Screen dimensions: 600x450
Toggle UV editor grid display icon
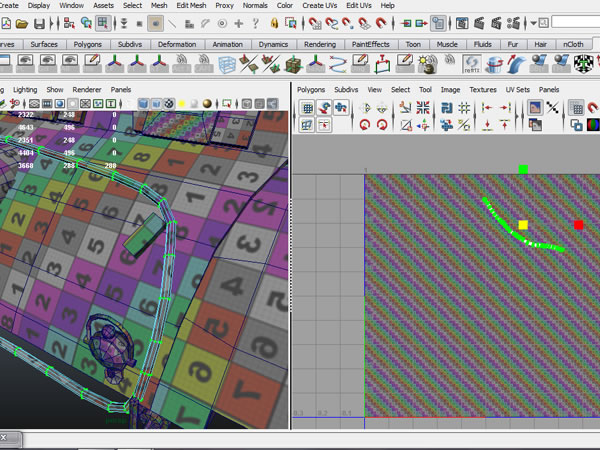coord(576,108)
